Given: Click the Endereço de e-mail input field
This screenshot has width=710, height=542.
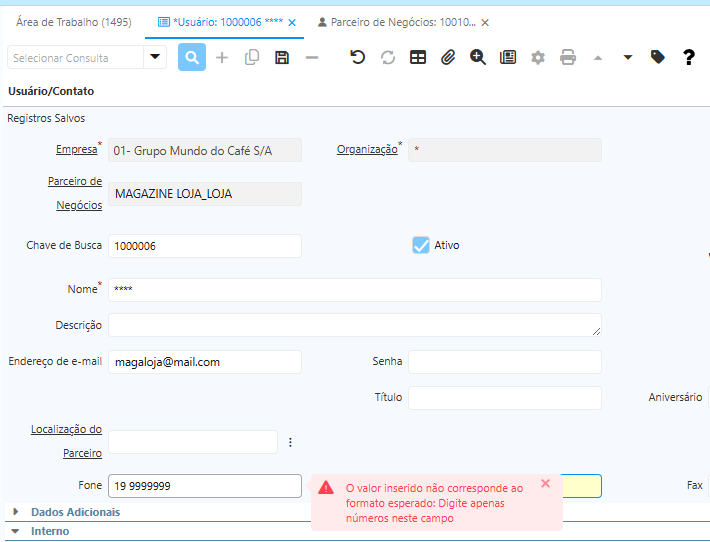Looking at the screenshot, I should [x=204, y=362].
